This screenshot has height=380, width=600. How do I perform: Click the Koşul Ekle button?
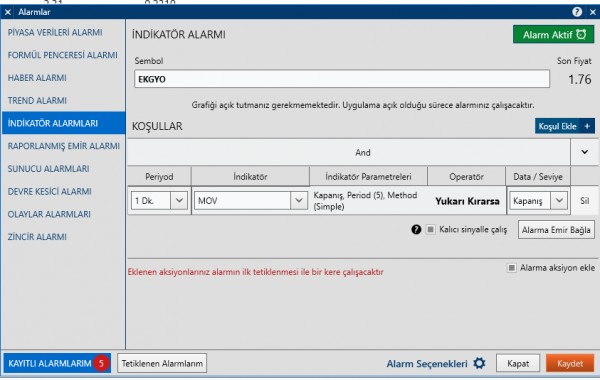point(564,126)
